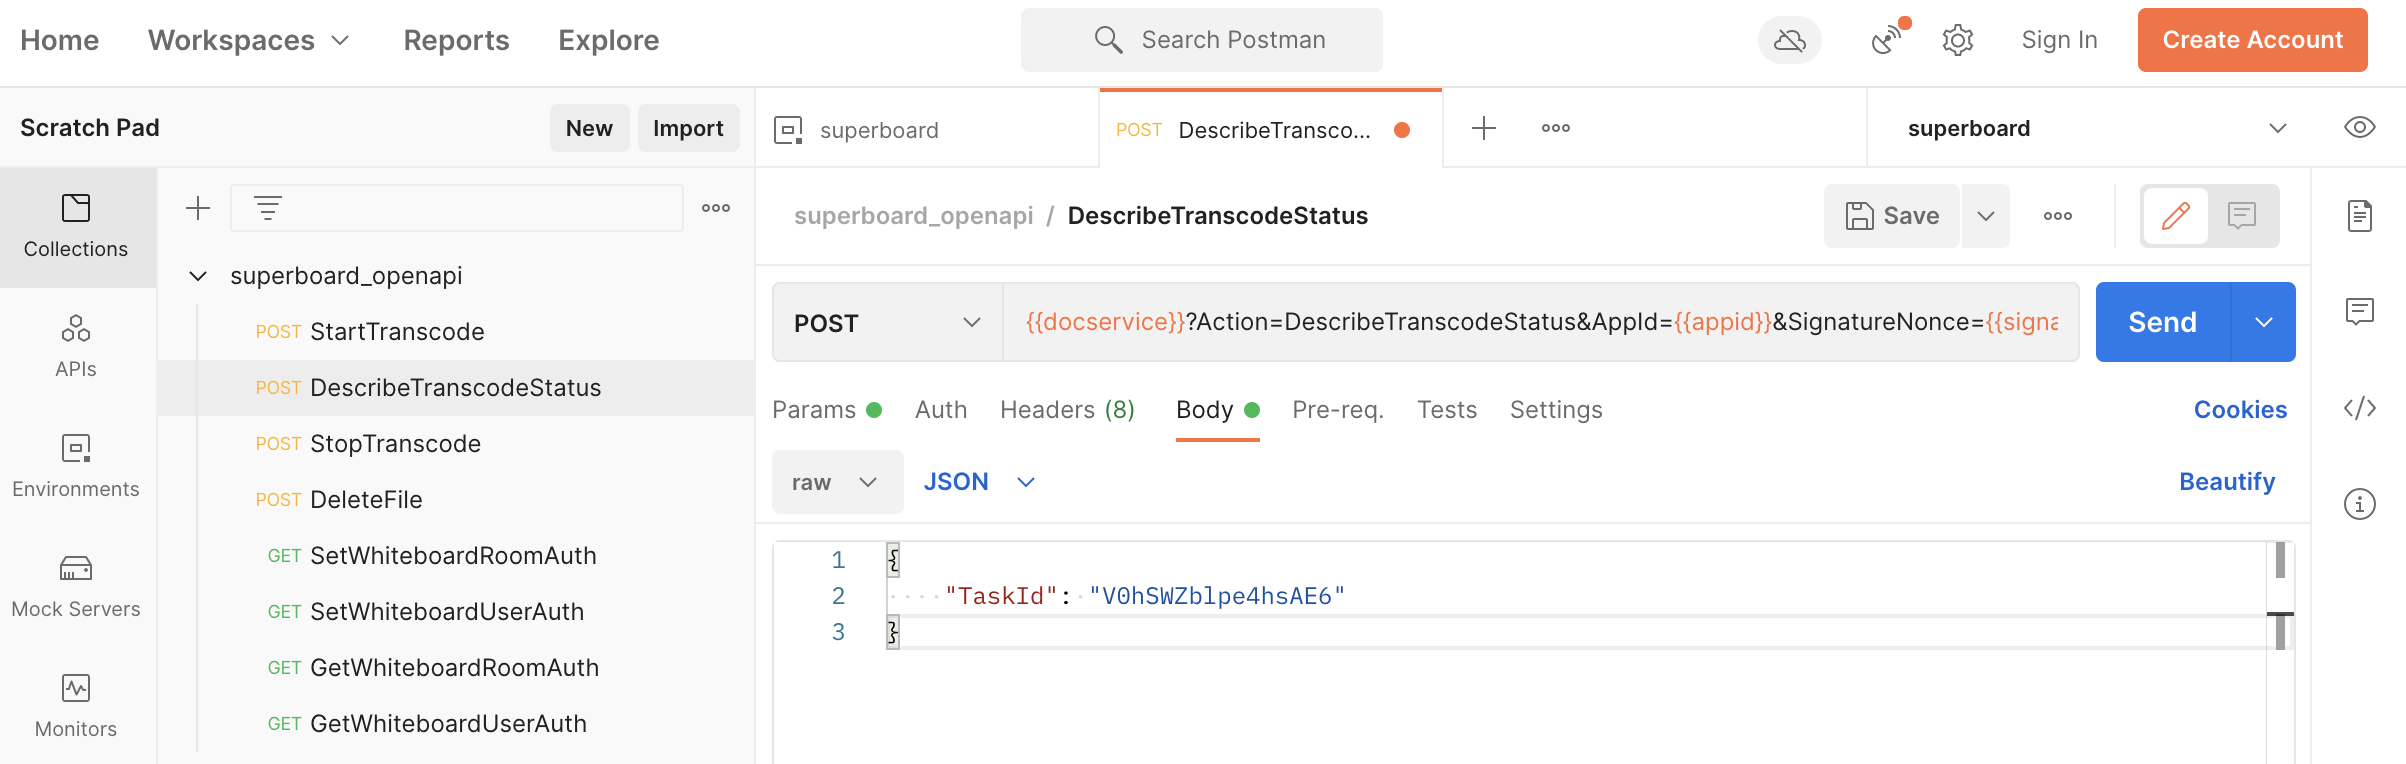2406x764 pixels.
Task: Click the superboard environment tab icon
Action: [788, 130]
